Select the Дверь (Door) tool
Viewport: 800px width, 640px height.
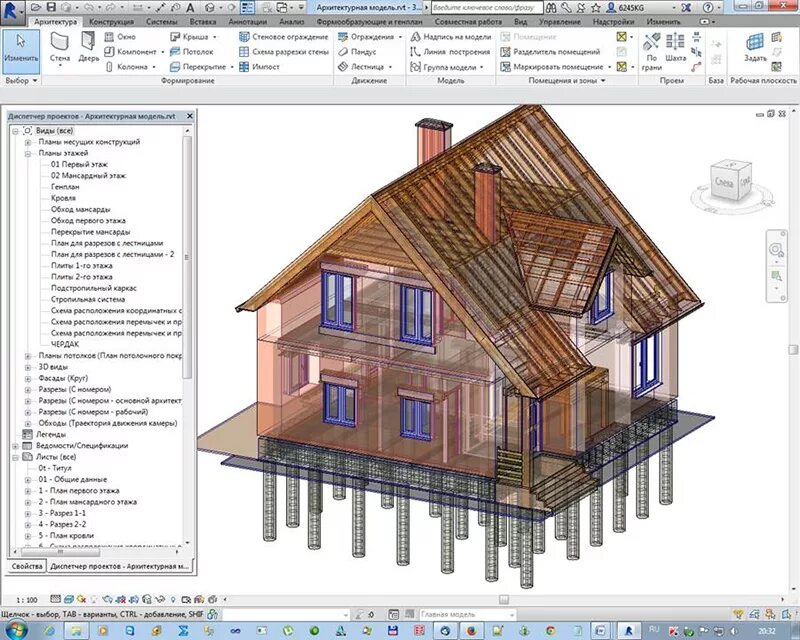88,47
